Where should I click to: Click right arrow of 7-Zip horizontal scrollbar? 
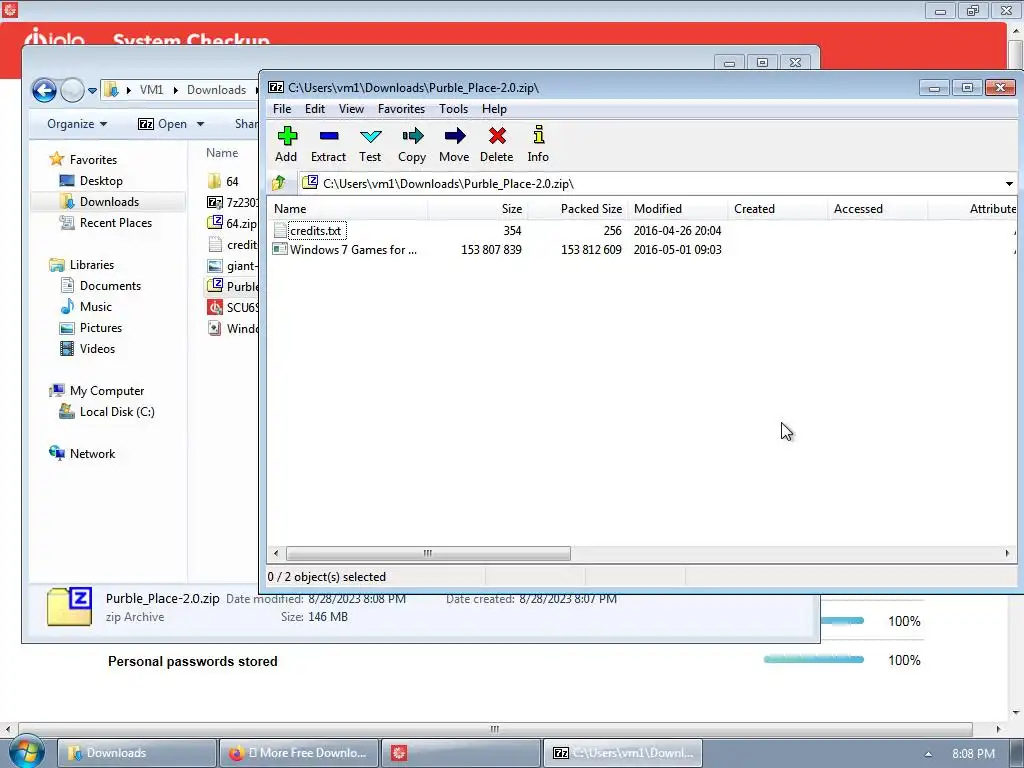1007,554
